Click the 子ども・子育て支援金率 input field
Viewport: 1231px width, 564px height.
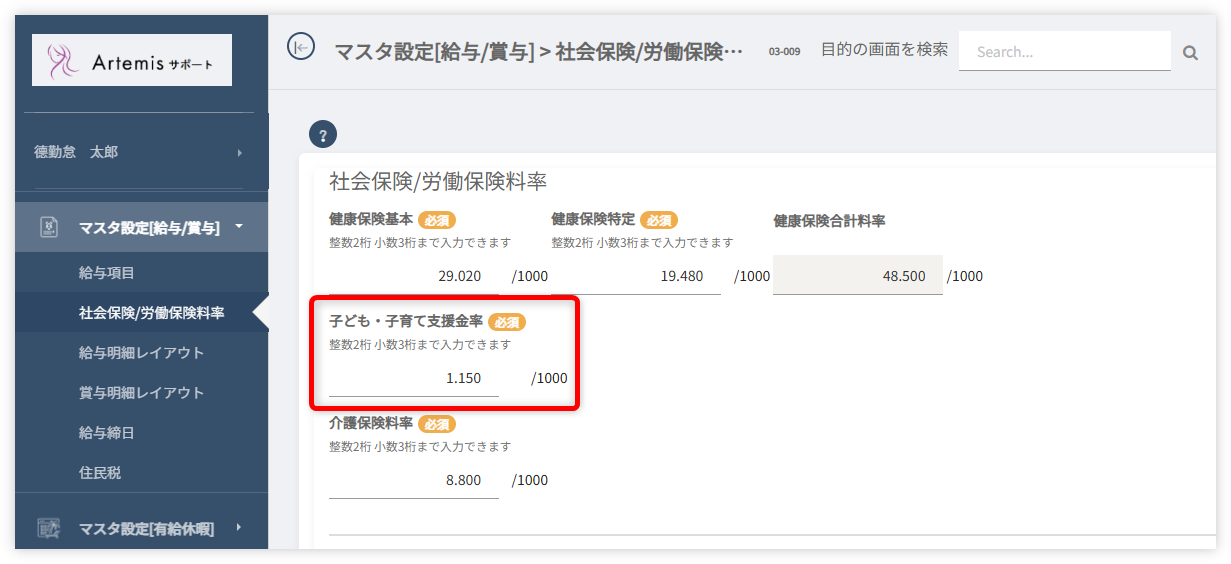pos(414,379)
